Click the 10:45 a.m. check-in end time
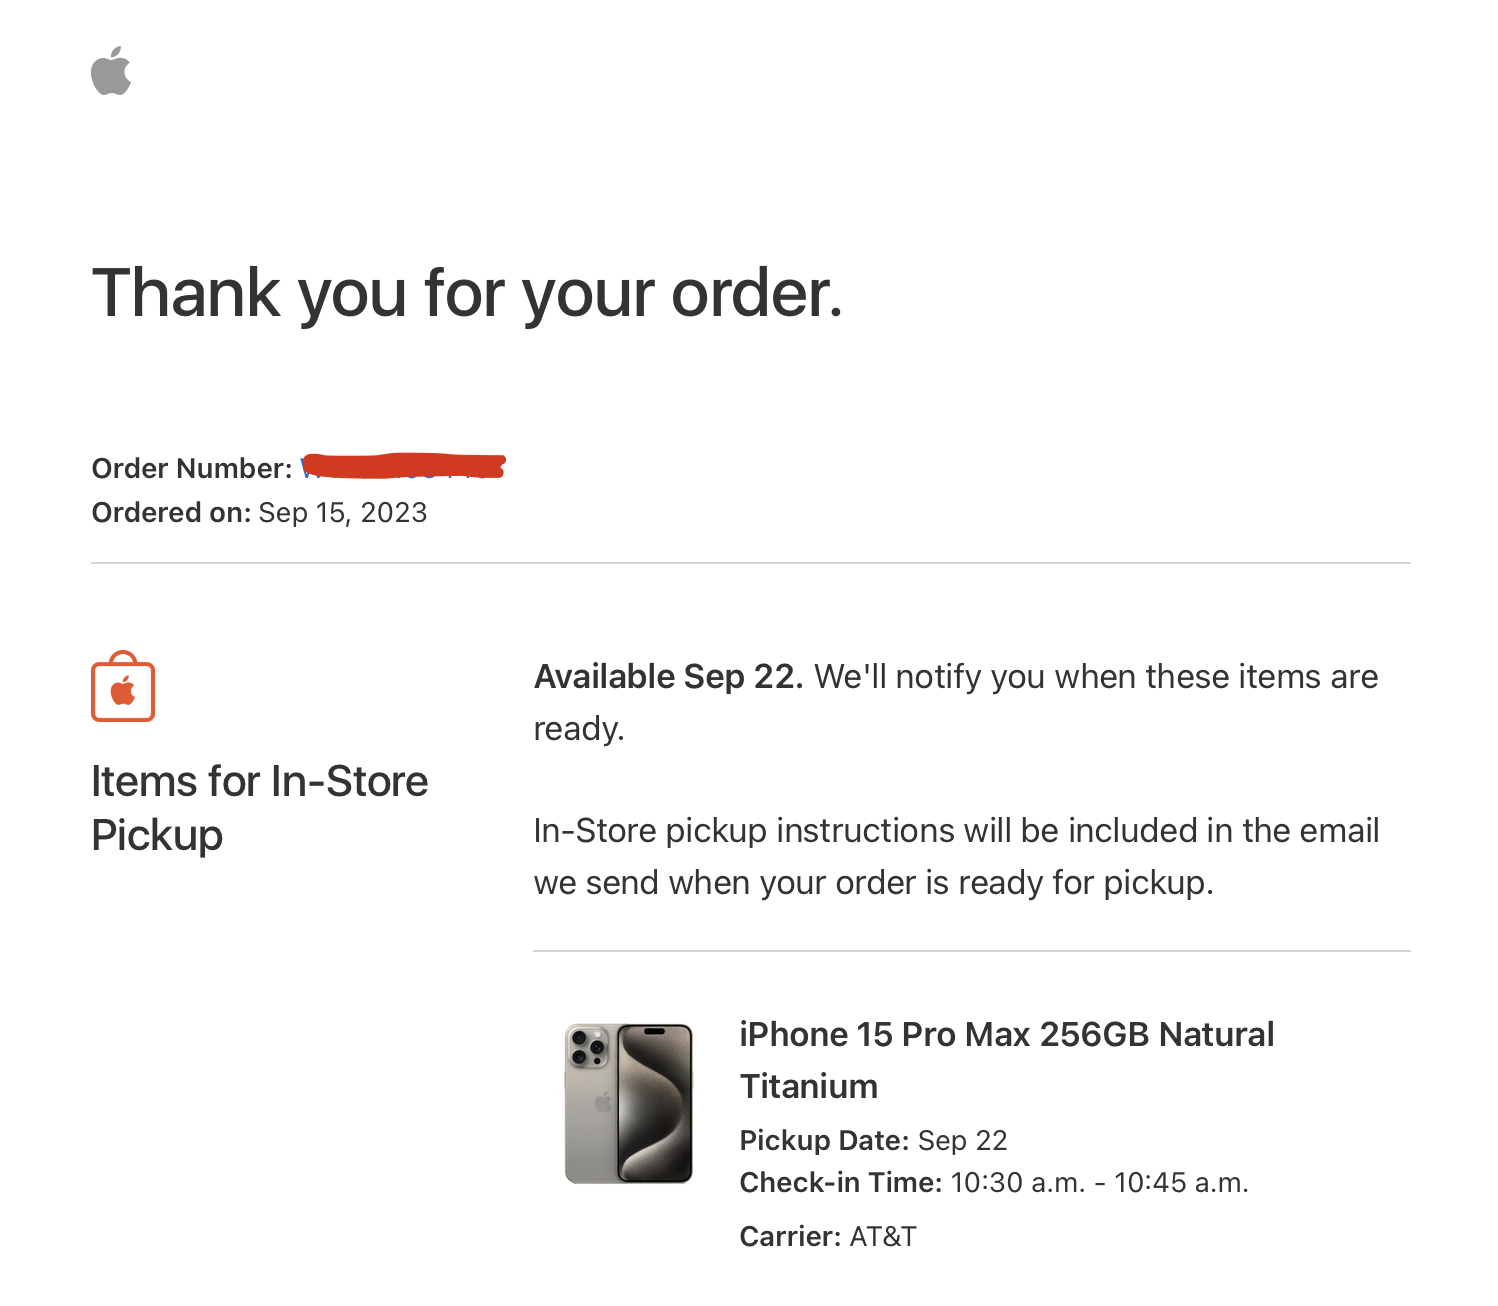 (x=1180, y=1183)
